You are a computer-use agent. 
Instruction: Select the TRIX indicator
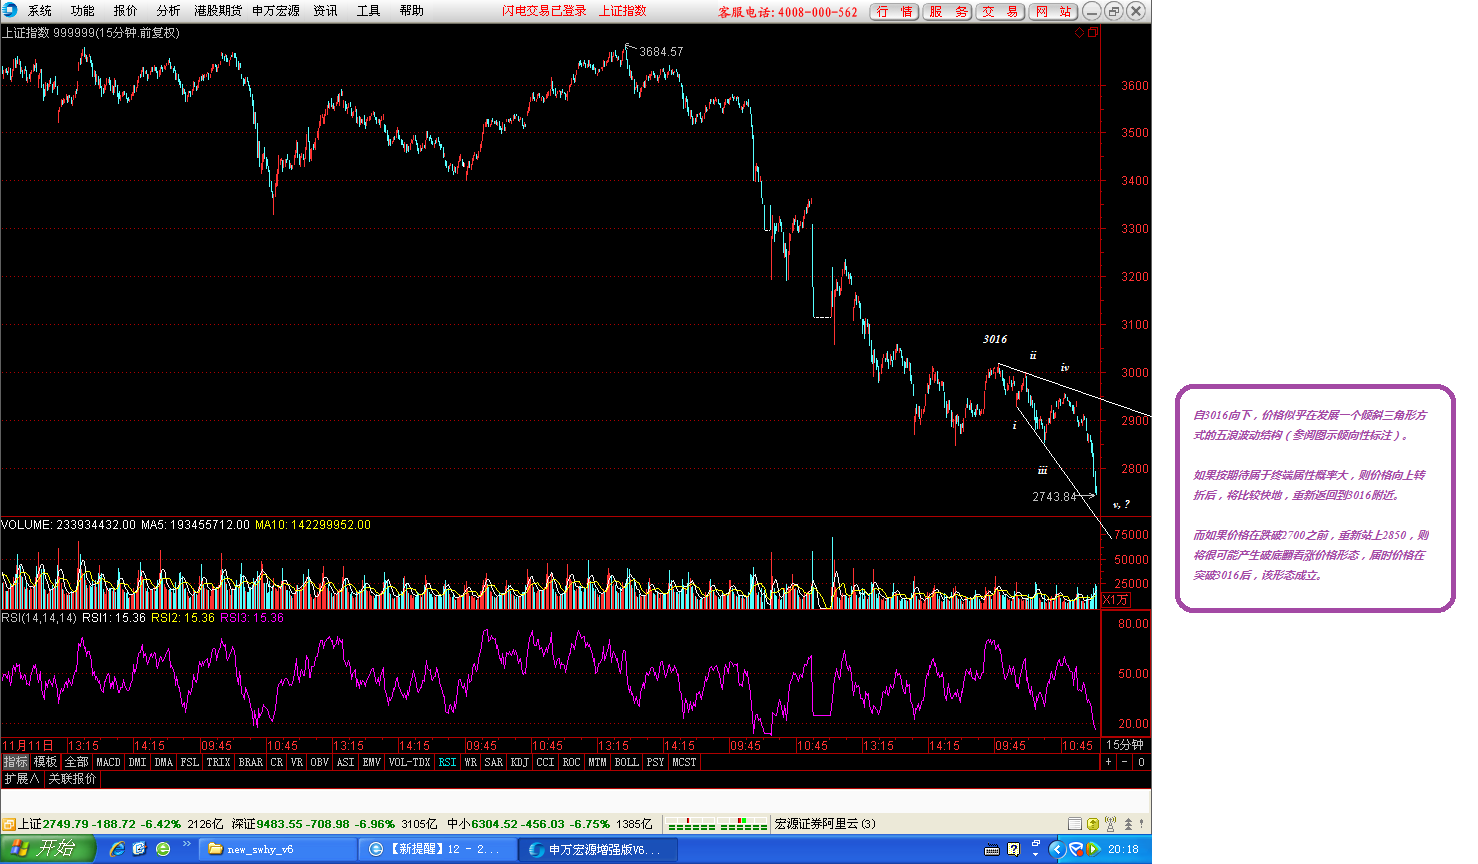click(218, 762)
